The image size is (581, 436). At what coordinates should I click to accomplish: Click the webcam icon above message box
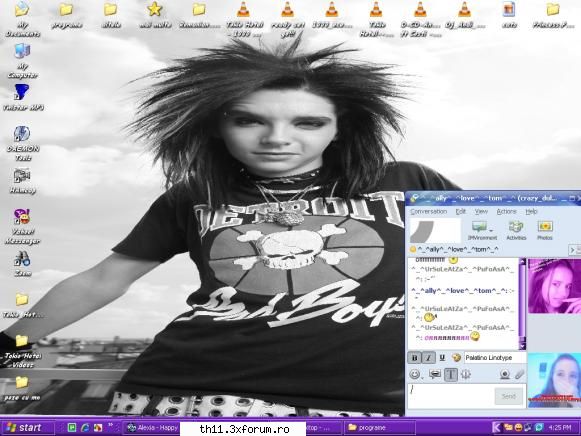pyautogui.click(x=504, y=374)
